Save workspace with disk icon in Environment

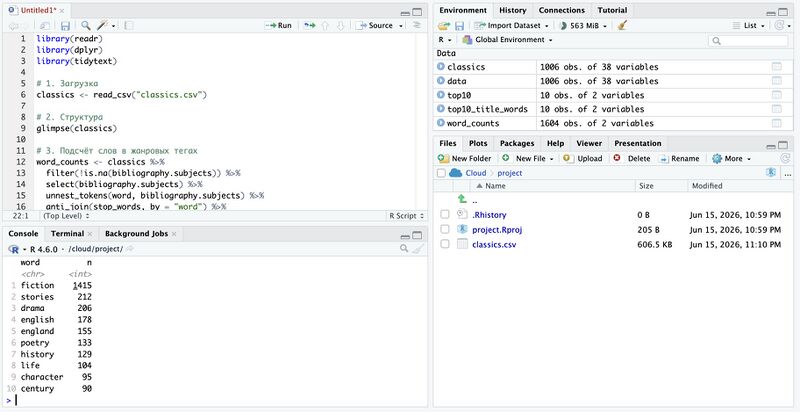pyautogui.click(x=460, y=25)
